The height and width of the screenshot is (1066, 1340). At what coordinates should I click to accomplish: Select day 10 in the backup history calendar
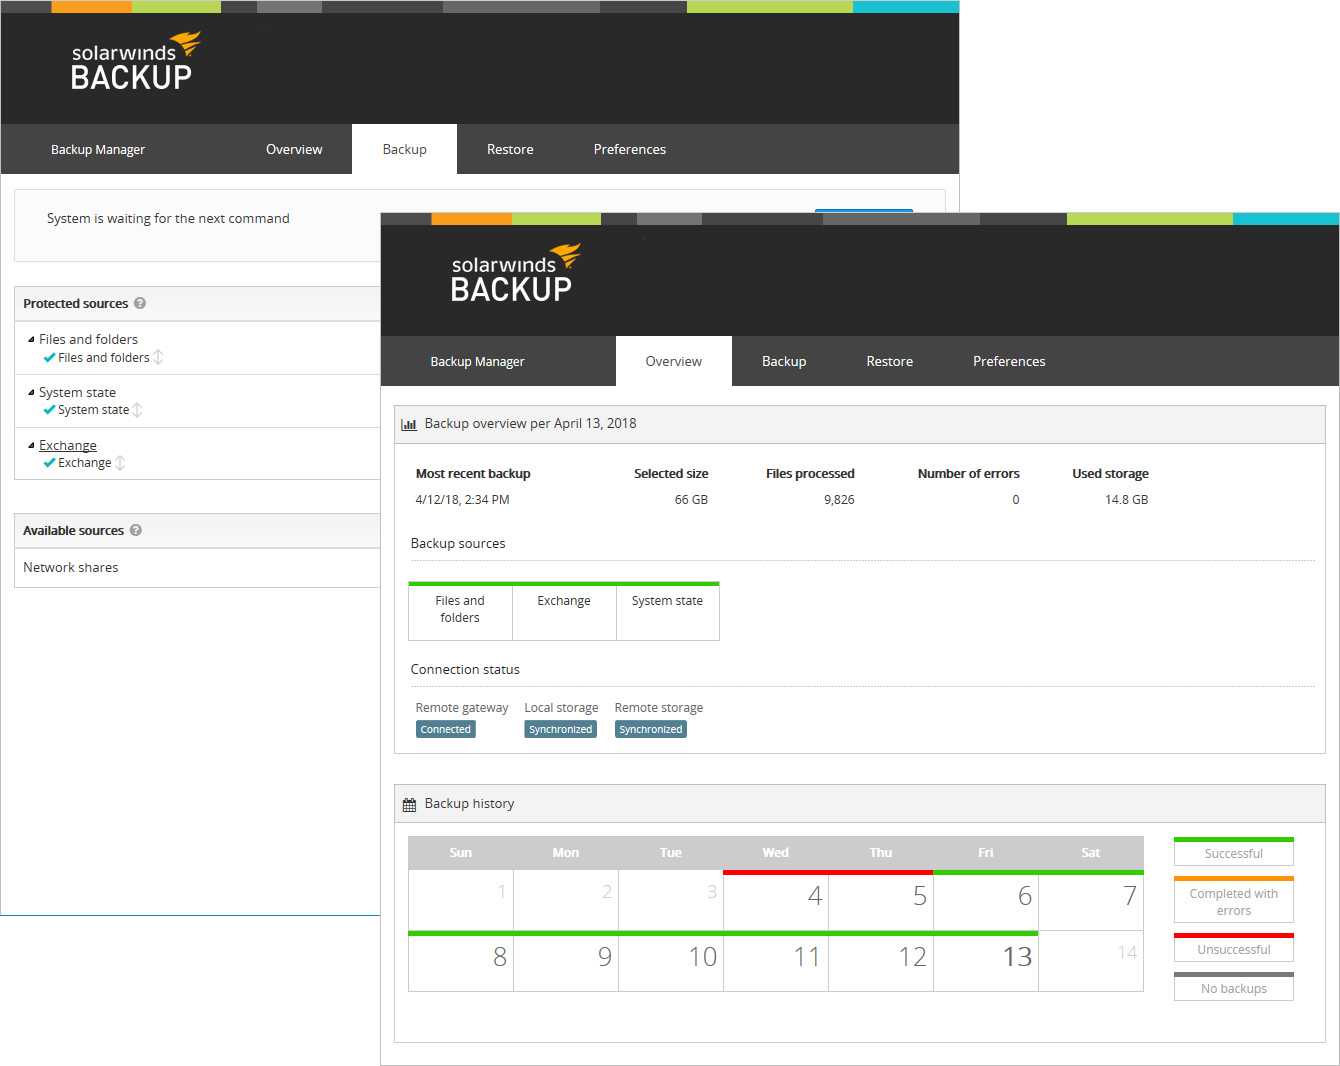[x=671, y=961]
